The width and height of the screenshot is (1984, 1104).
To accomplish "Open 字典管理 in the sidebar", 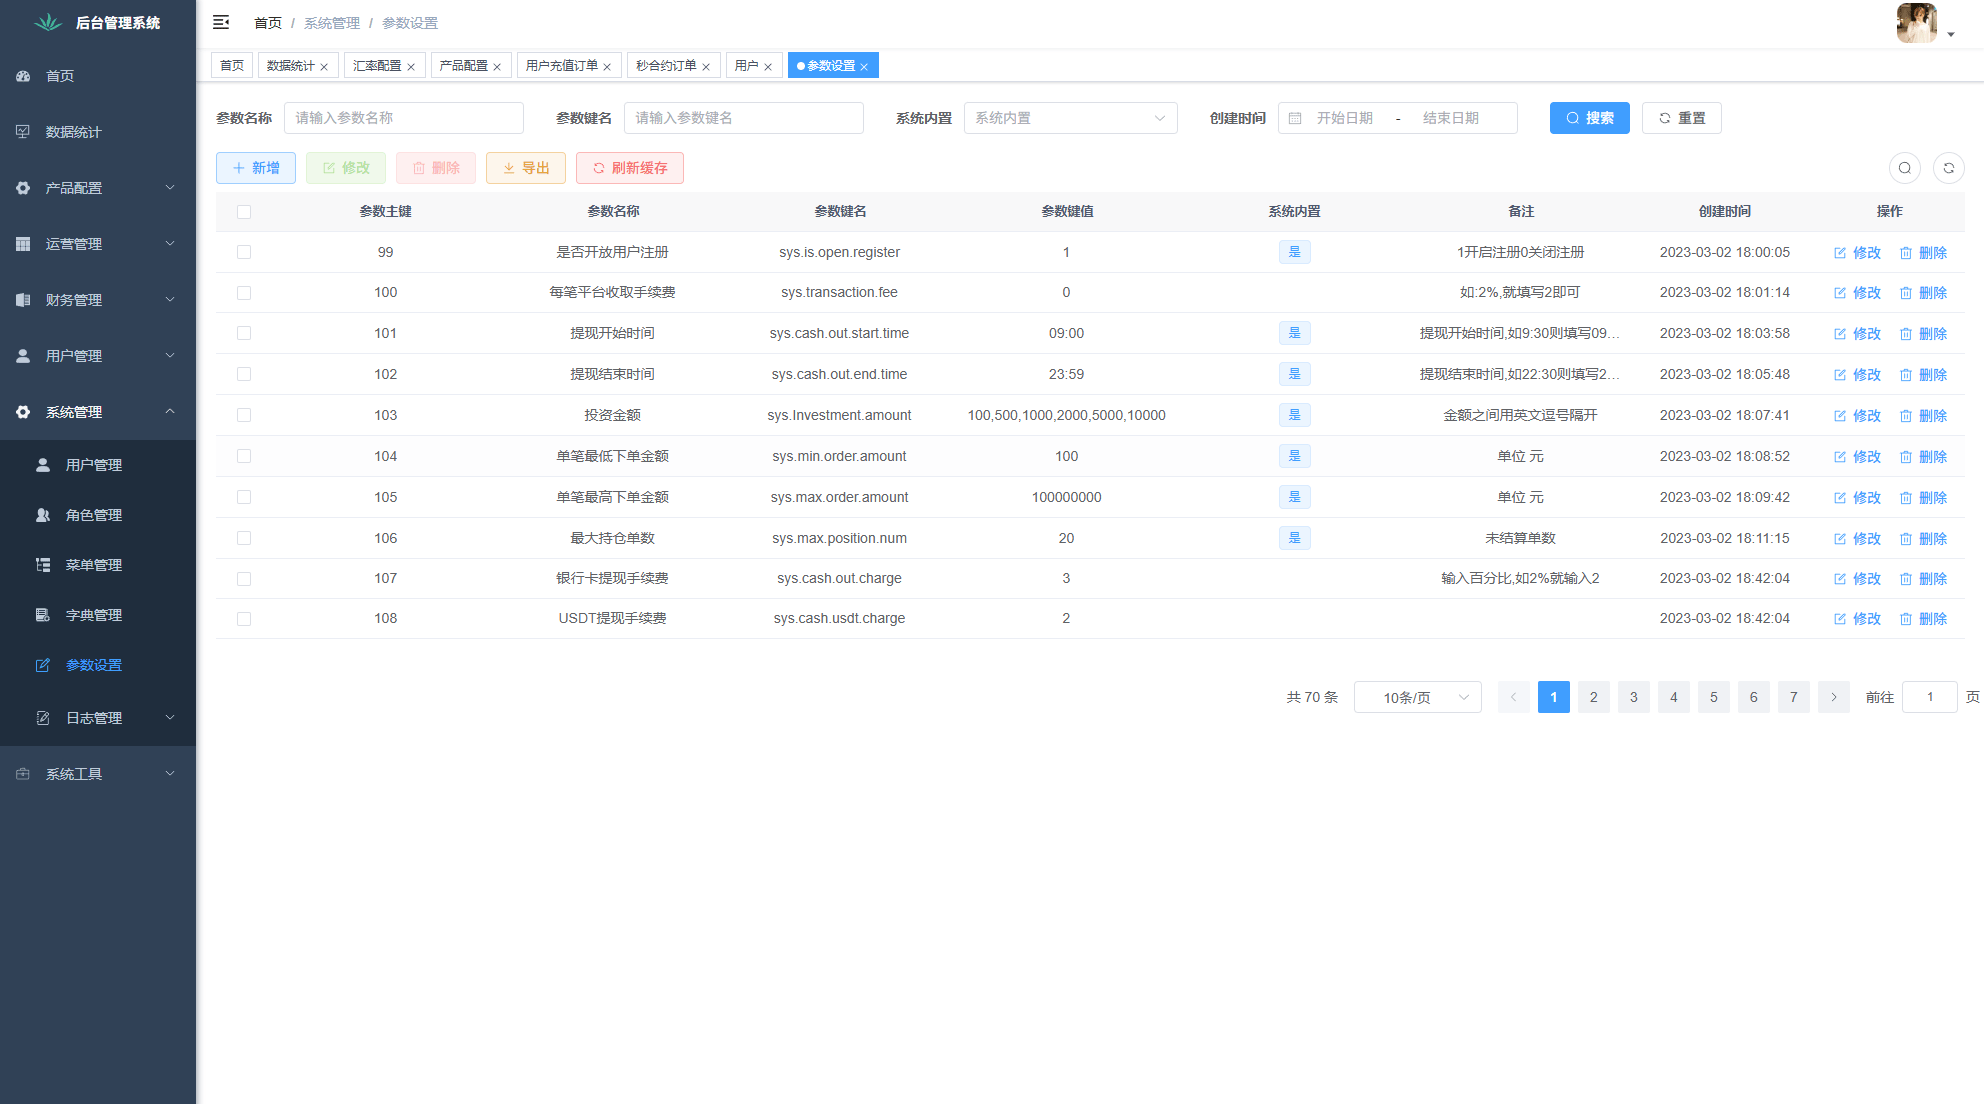I will [93, 615].
